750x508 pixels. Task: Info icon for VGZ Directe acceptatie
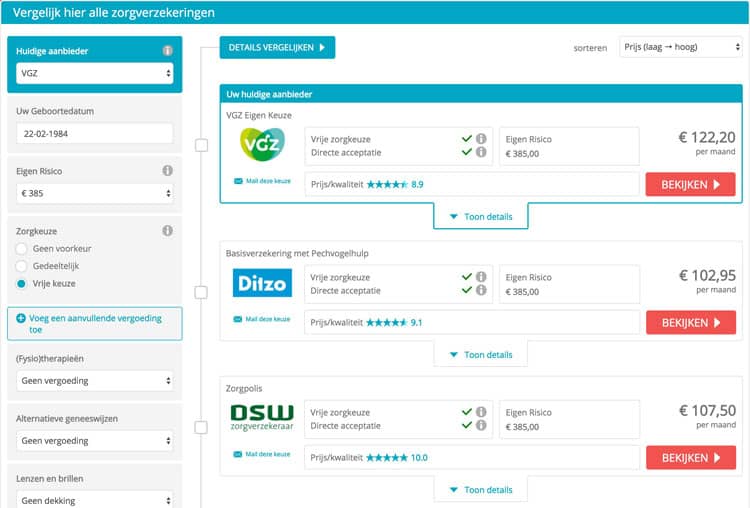pyautogui.click(x=481, y=152)
